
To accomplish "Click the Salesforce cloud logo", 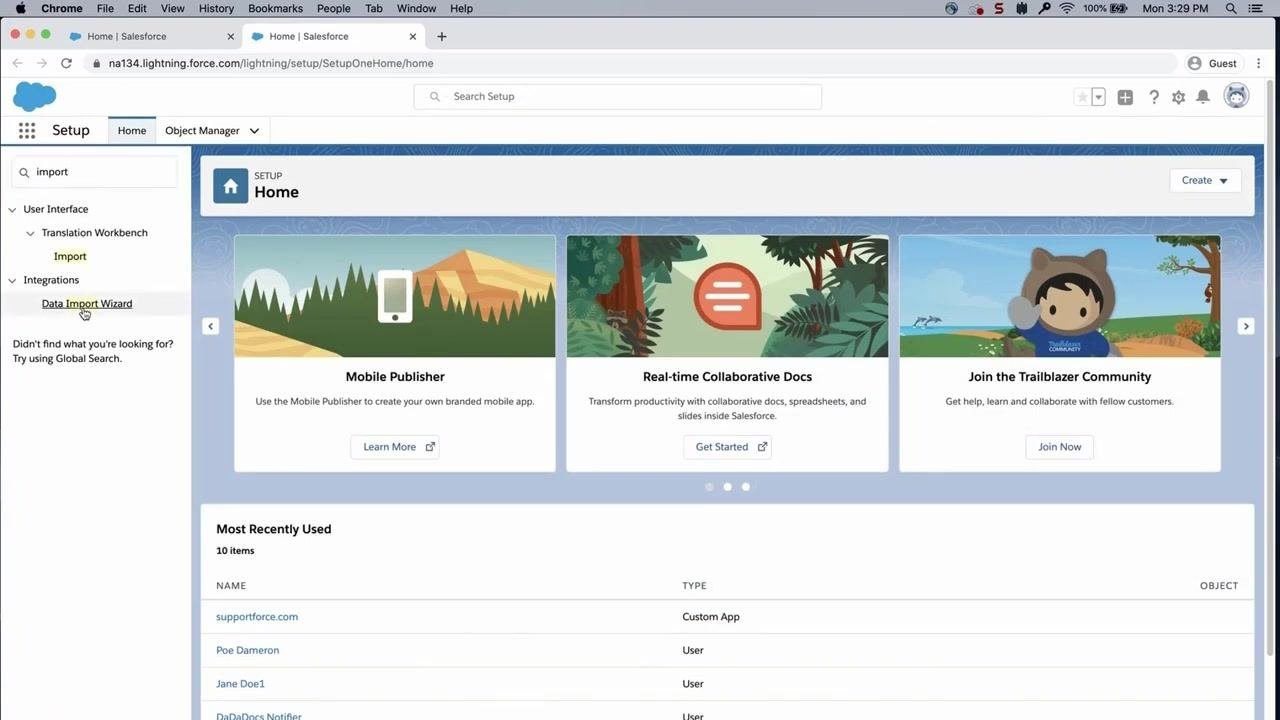I will tap(35, 96).
